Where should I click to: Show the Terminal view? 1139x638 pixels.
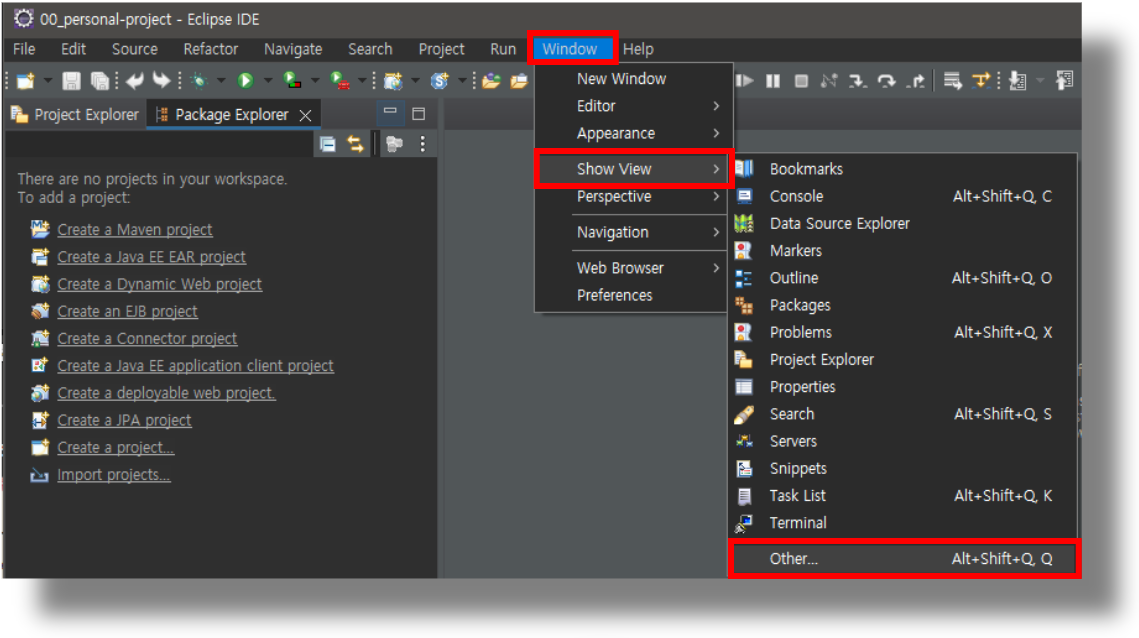(x=903, y=523)
